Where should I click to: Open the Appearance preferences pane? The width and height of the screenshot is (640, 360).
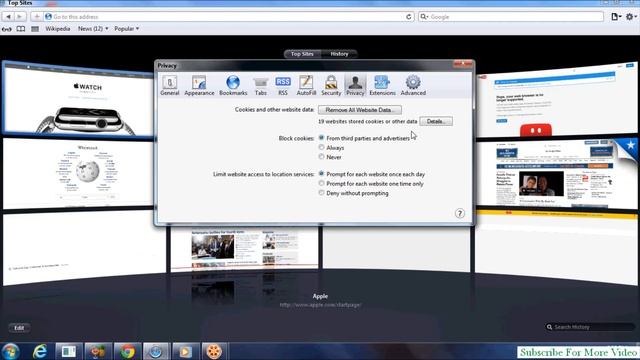click(x=199, y=85)
